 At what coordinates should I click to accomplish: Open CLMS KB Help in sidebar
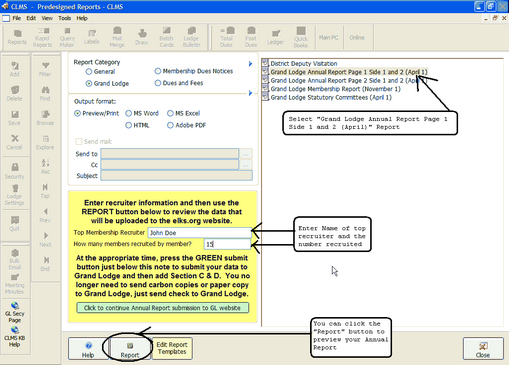15,337
